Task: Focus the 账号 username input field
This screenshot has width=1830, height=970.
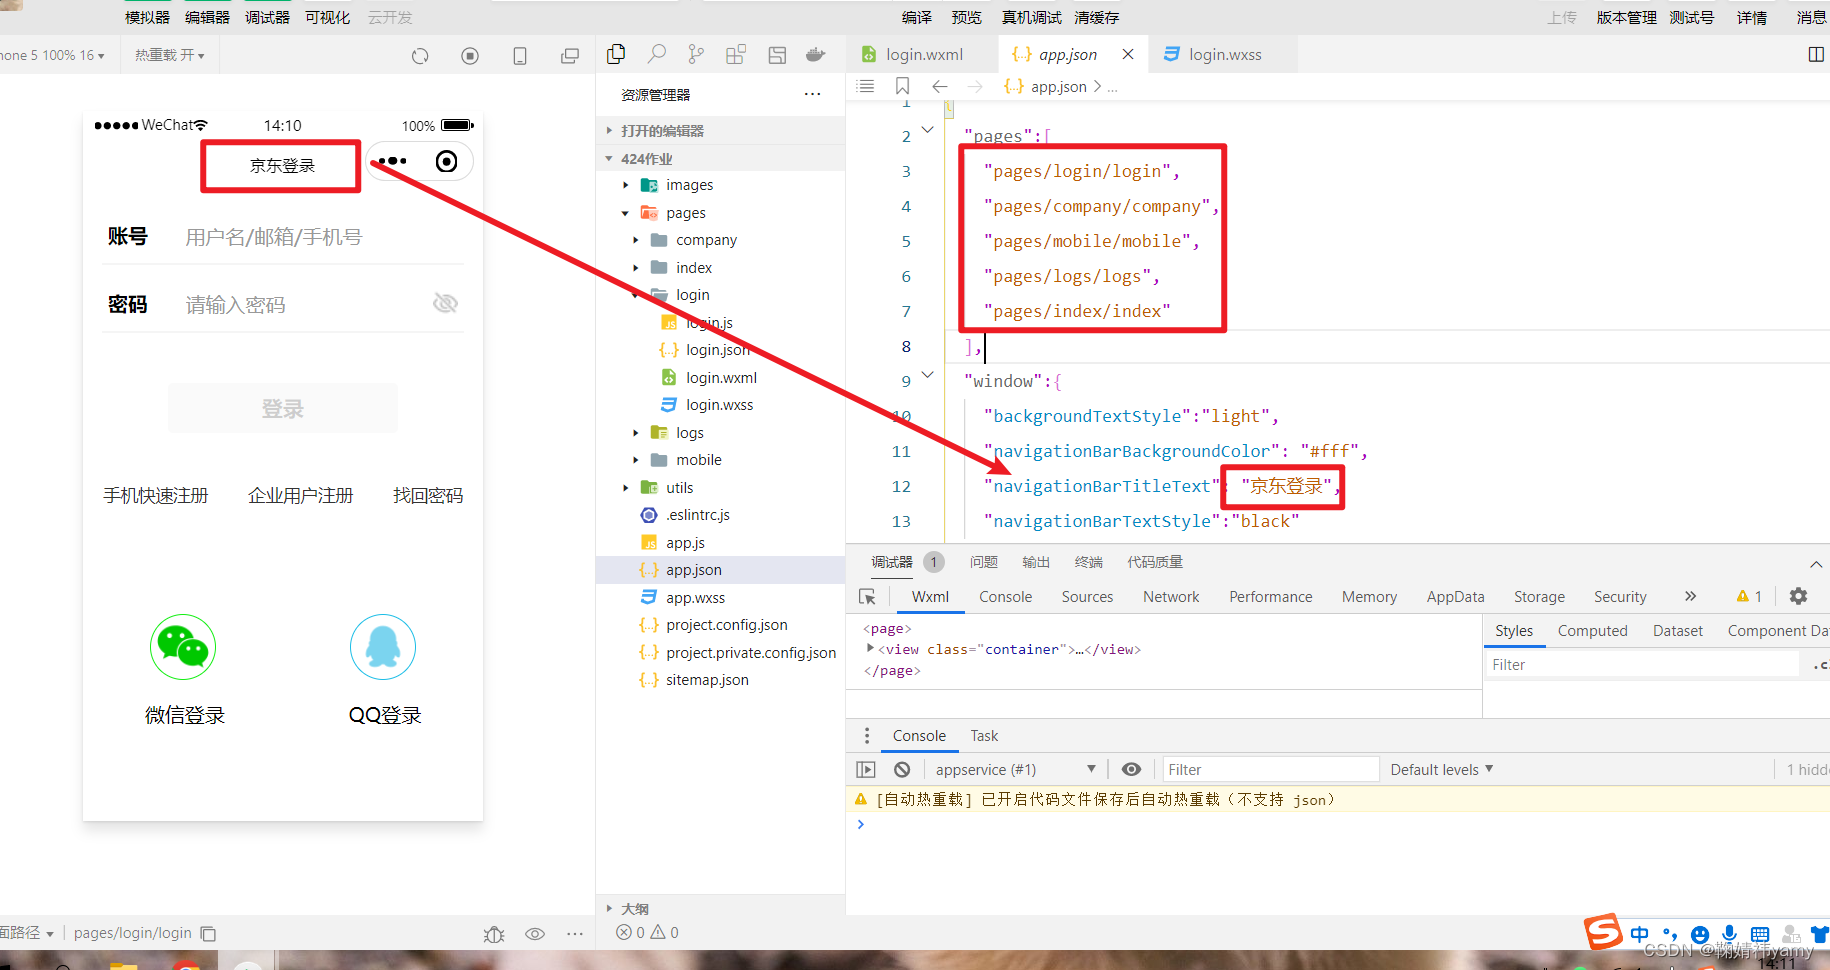Action: [x=322, y=237]
